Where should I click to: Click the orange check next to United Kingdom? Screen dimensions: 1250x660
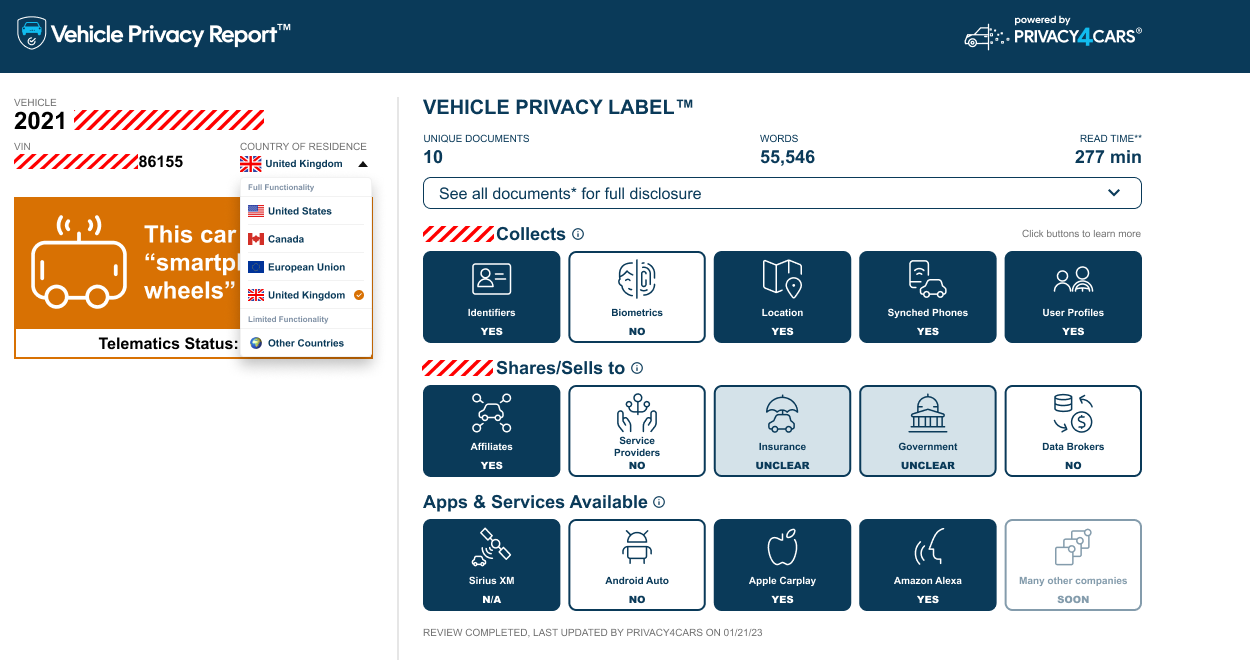pos(359,295)
